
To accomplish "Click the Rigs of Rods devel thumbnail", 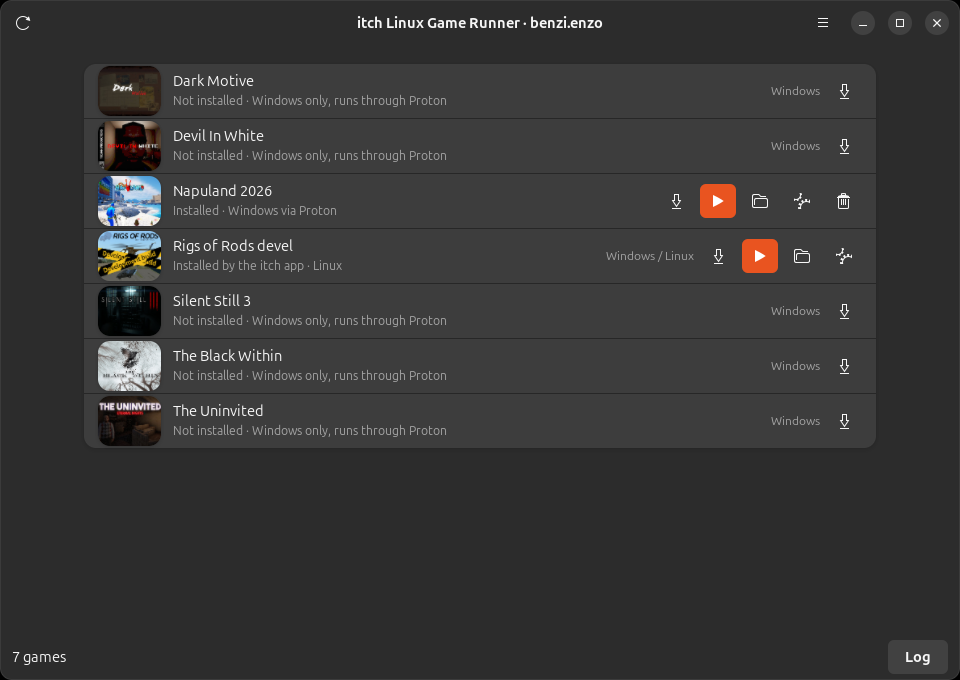I will tap(129, 256).
